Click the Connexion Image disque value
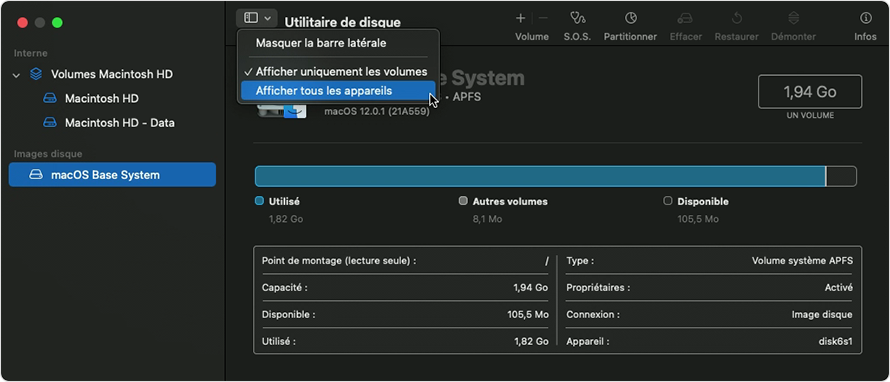Screen dimensions: 890x382 pyautogui.click(x=822, y=314)
